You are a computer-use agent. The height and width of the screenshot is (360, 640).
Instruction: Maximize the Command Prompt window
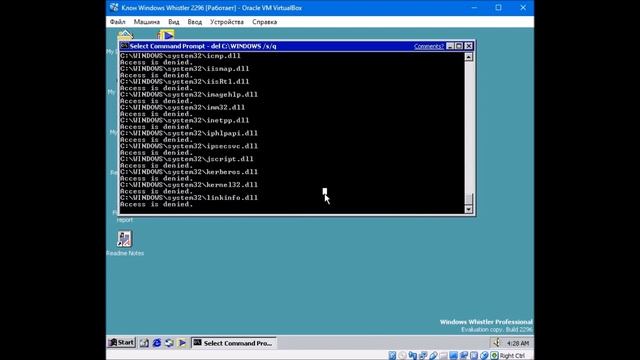pos(459,46)
